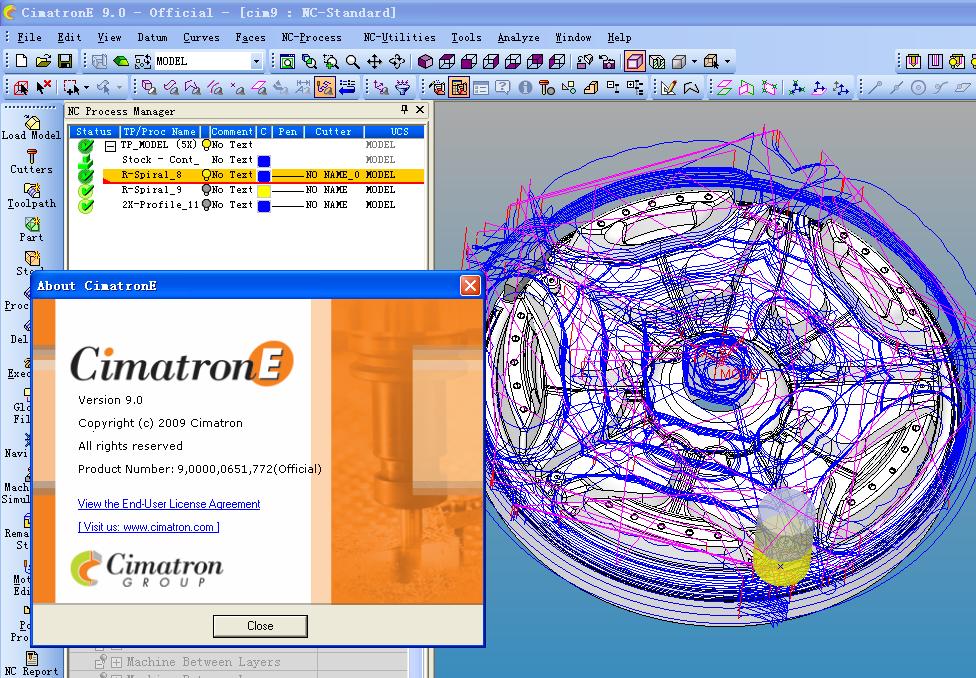This screenshot has width=976, height=678.
Task: Toggle the highlighted NC table toolbar button
Action: coord(459,87)
